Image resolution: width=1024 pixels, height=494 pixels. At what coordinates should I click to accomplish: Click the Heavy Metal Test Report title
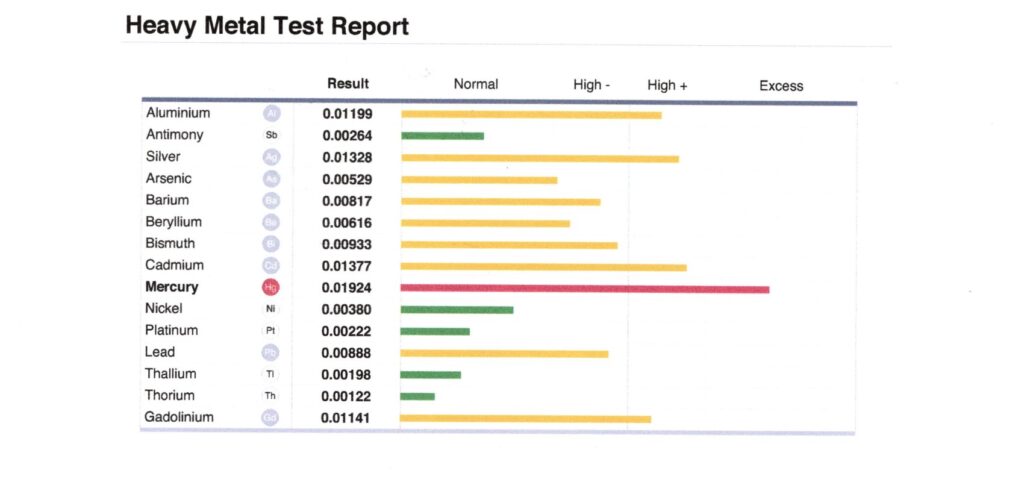(x=267, y=26)
